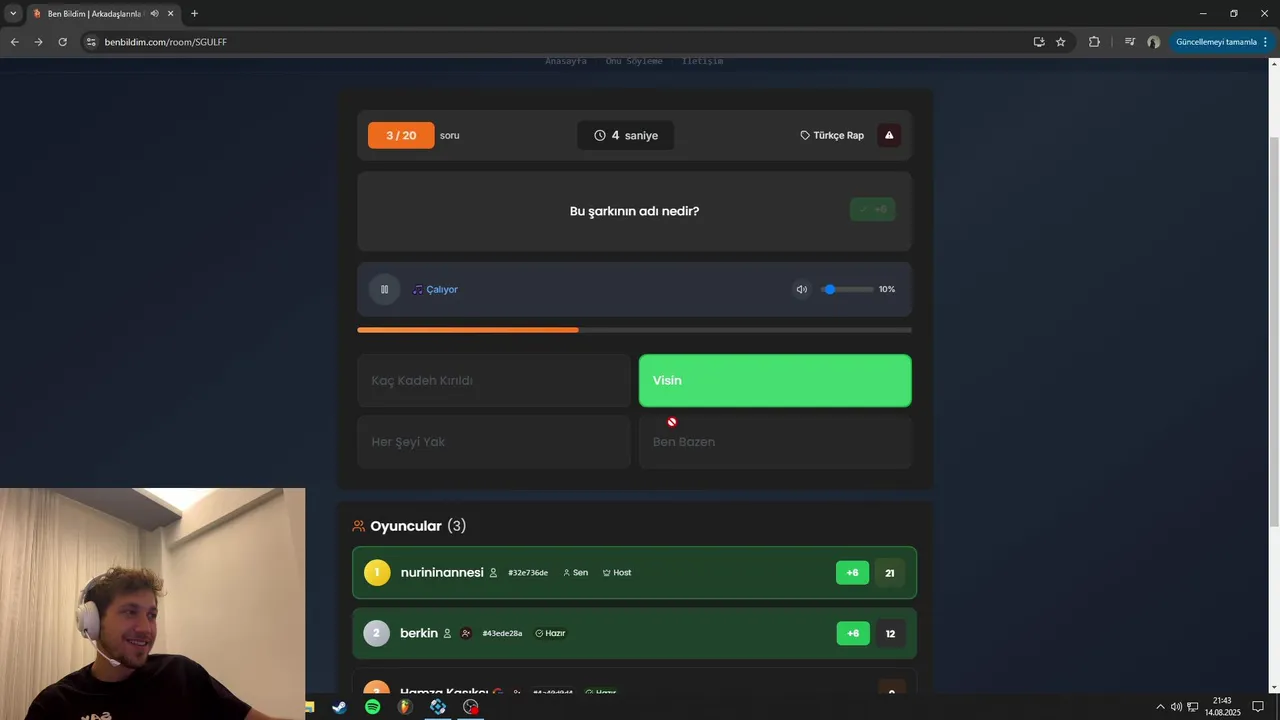Select the answer Kaç Kadeh Kırıldı
The height and width of the screenshot is (720, 1280).
tap(494, 381)
